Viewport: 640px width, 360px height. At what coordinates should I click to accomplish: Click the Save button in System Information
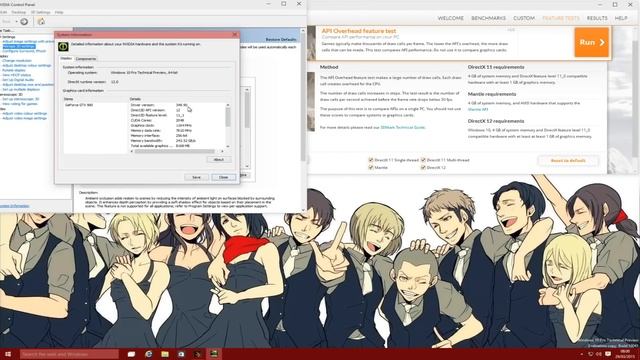click(196, 178)
